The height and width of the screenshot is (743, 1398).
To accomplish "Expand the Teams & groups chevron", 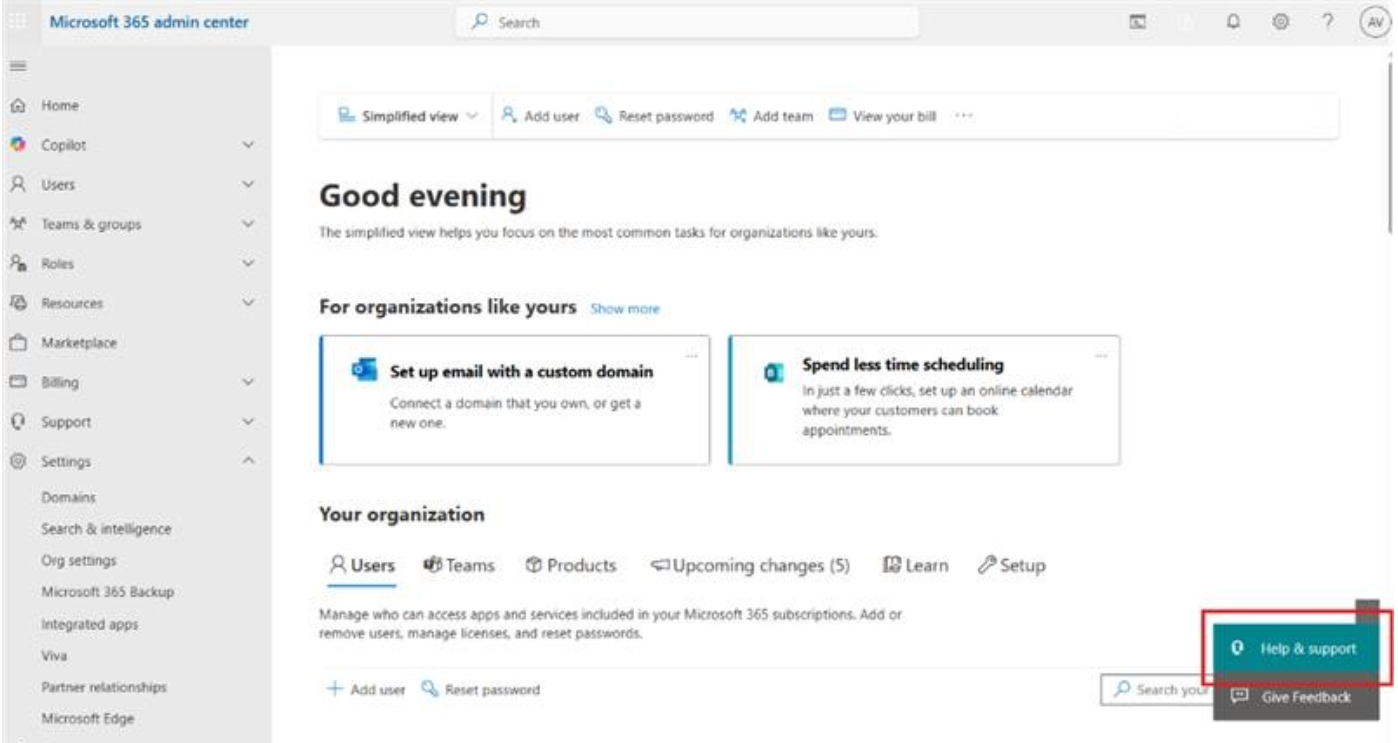I will (x=250, y=224).
